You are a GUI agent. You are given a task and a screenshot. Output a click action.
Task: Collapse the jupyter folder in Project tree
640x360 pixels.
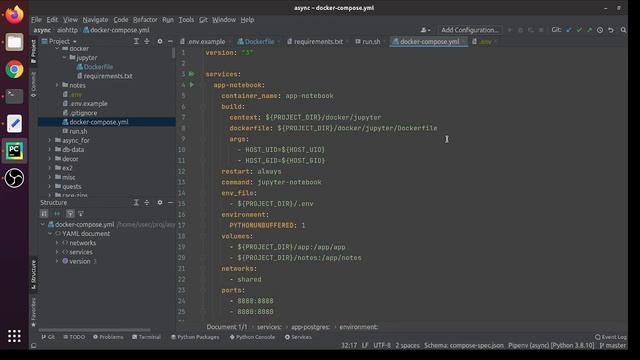click(64, 58)
